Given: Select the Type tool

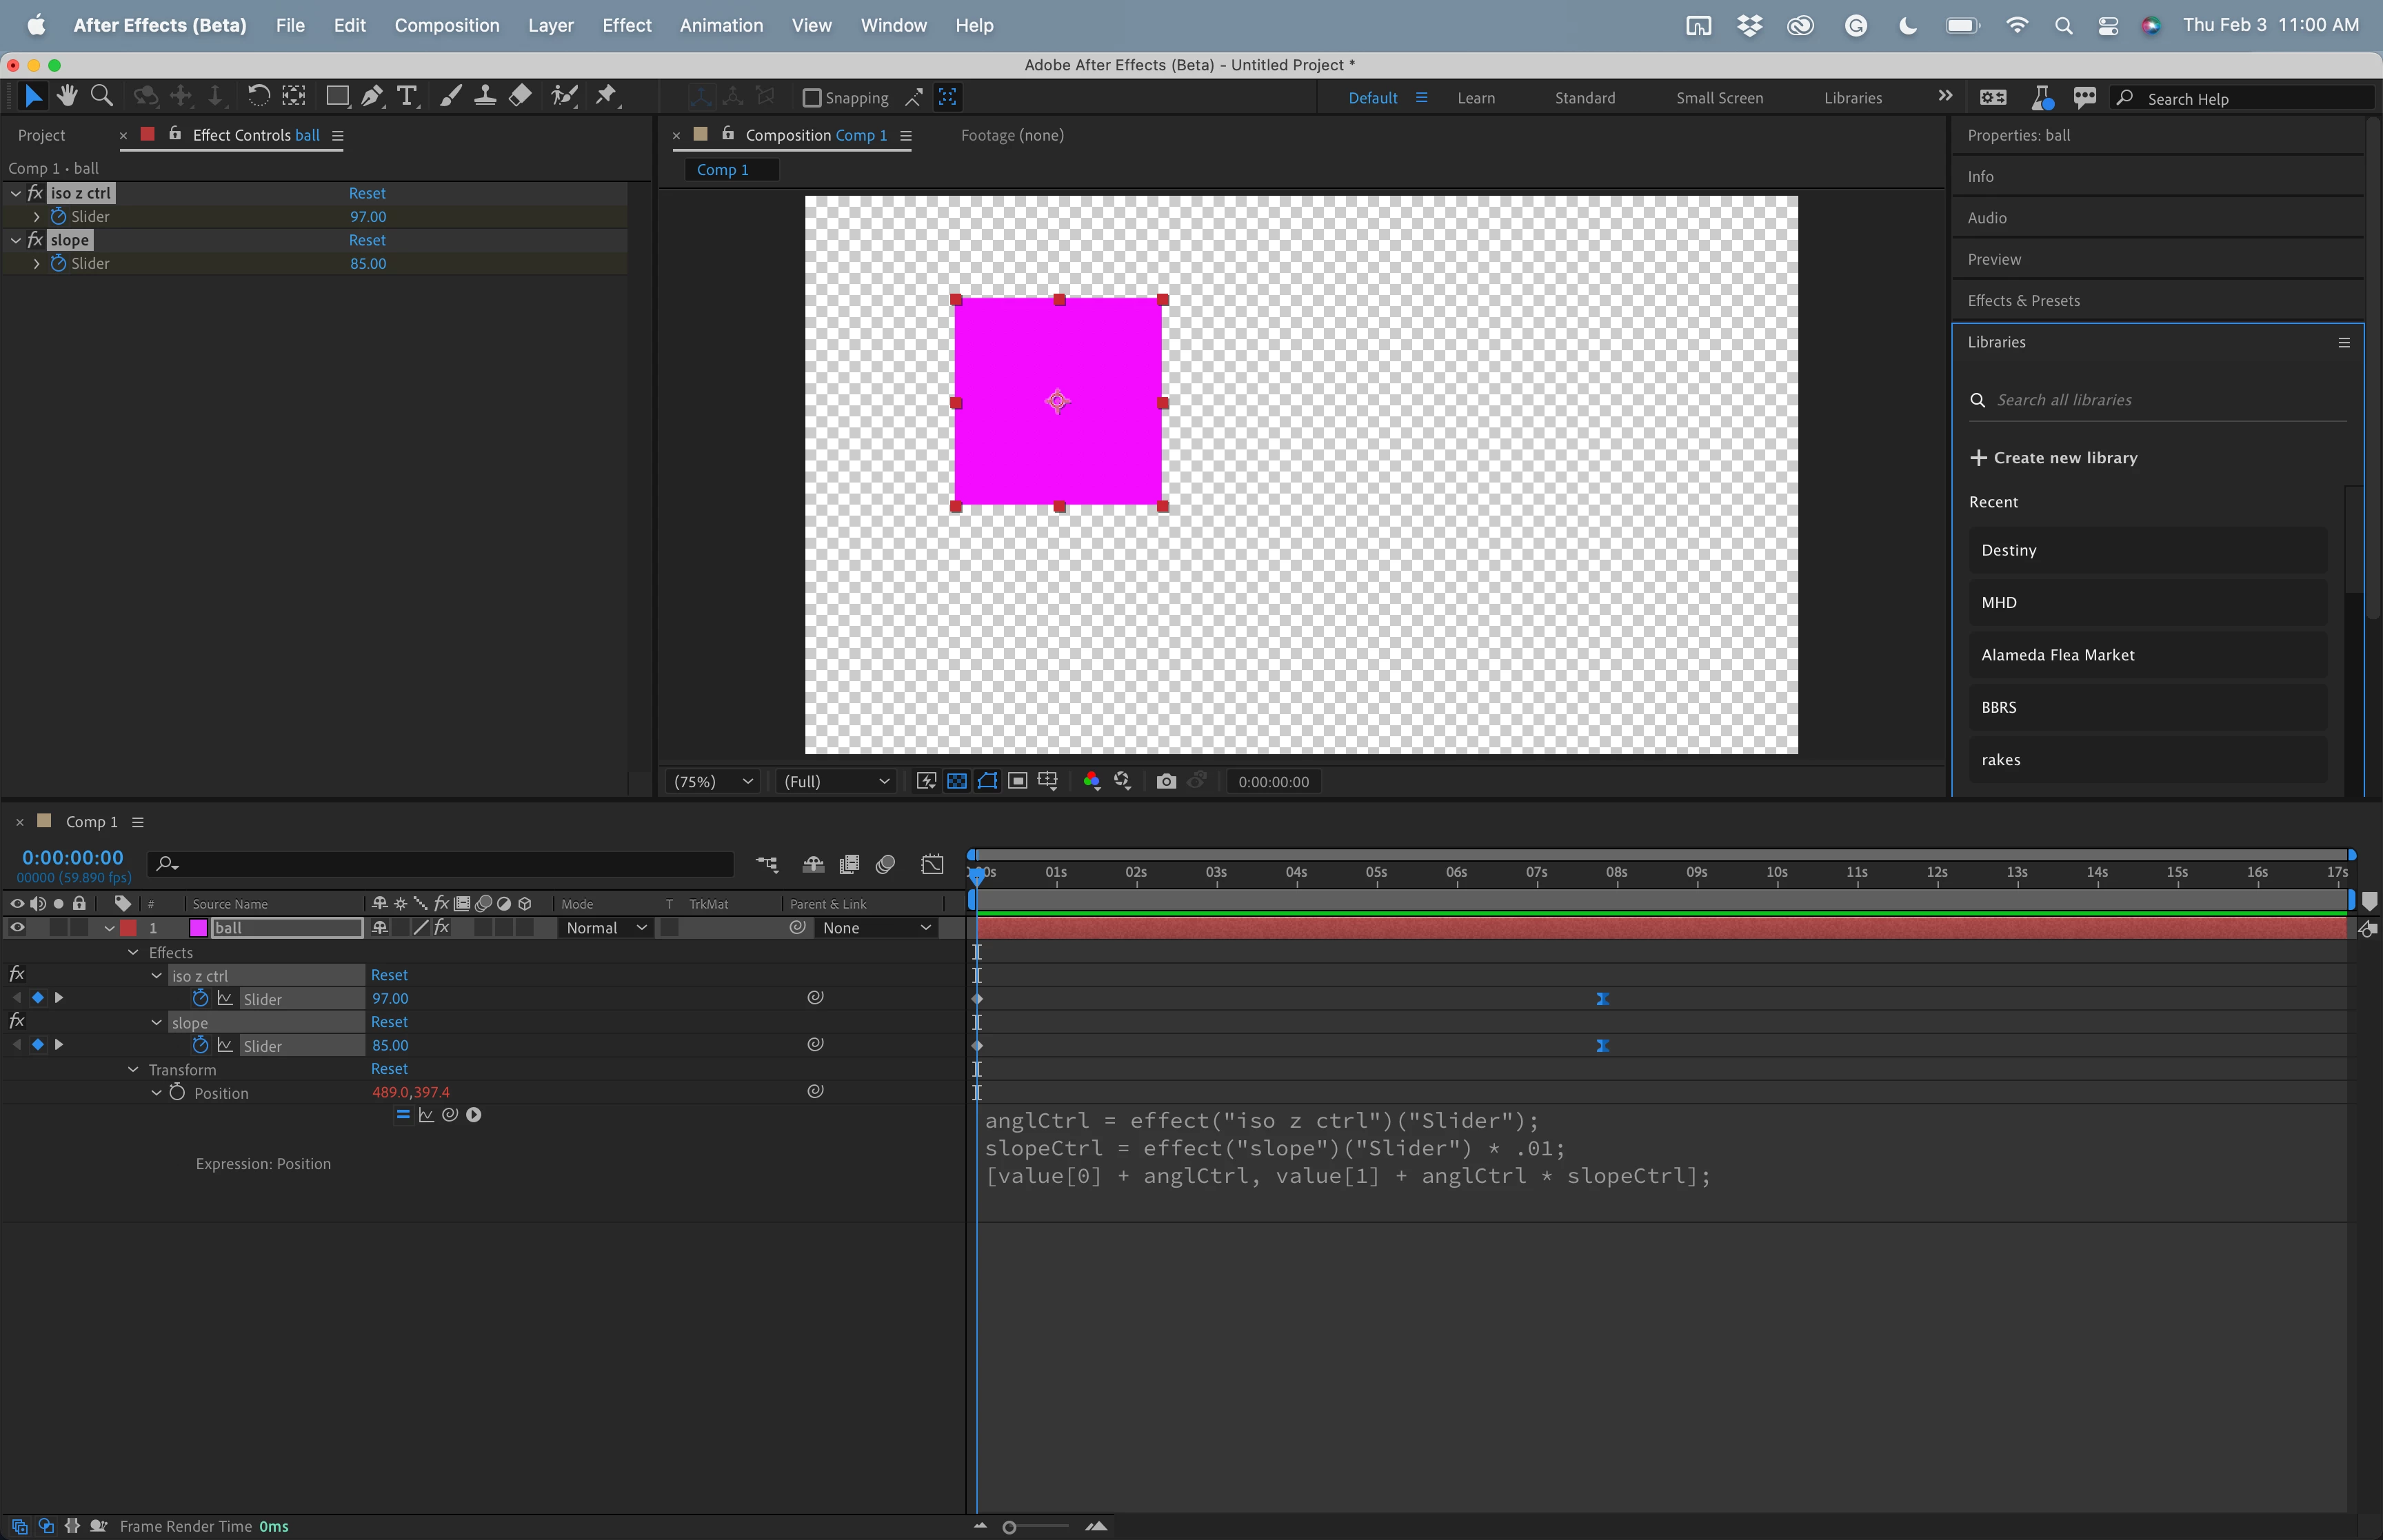Looking at the screenshot, I should click(x=406, y=96).
